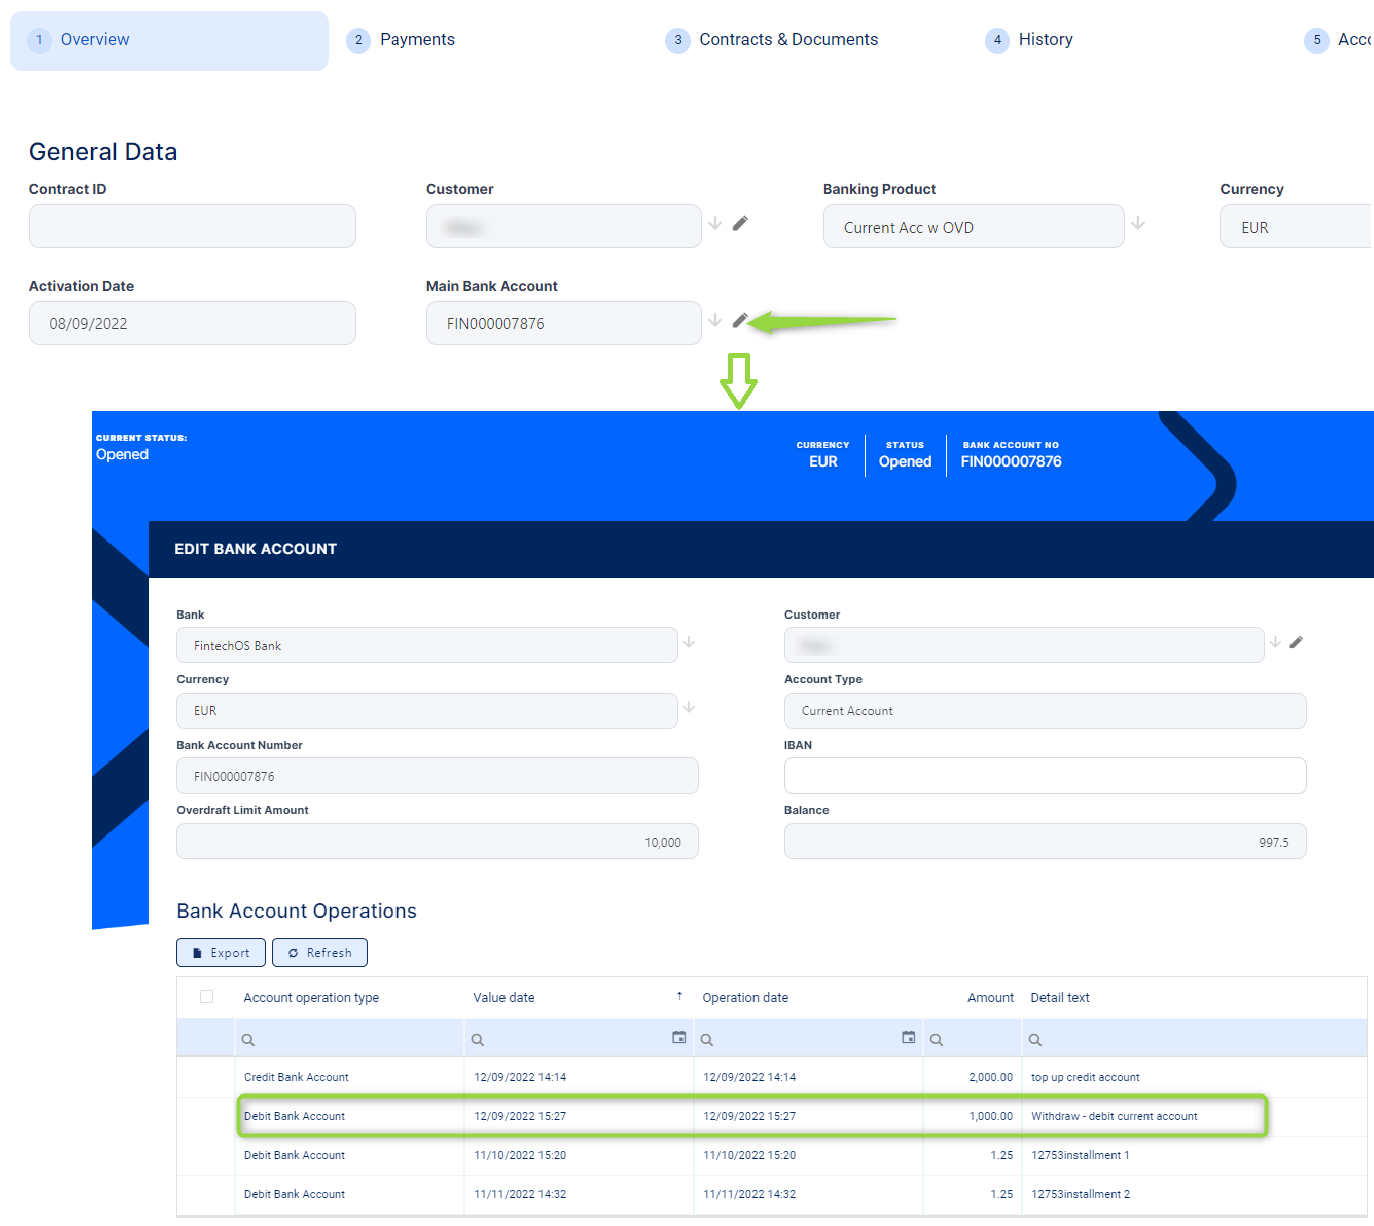Open the Main Bank Account dropdown arrow
Viewport: 1374px width, 1226px height.
(715, 321)
